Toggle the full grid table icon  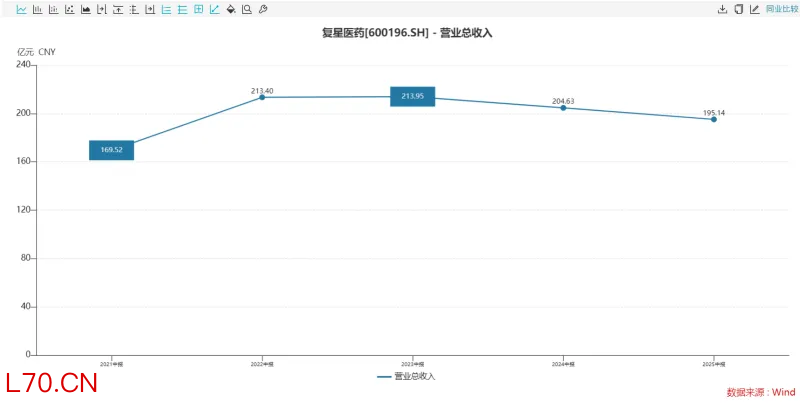click(198, 9)
